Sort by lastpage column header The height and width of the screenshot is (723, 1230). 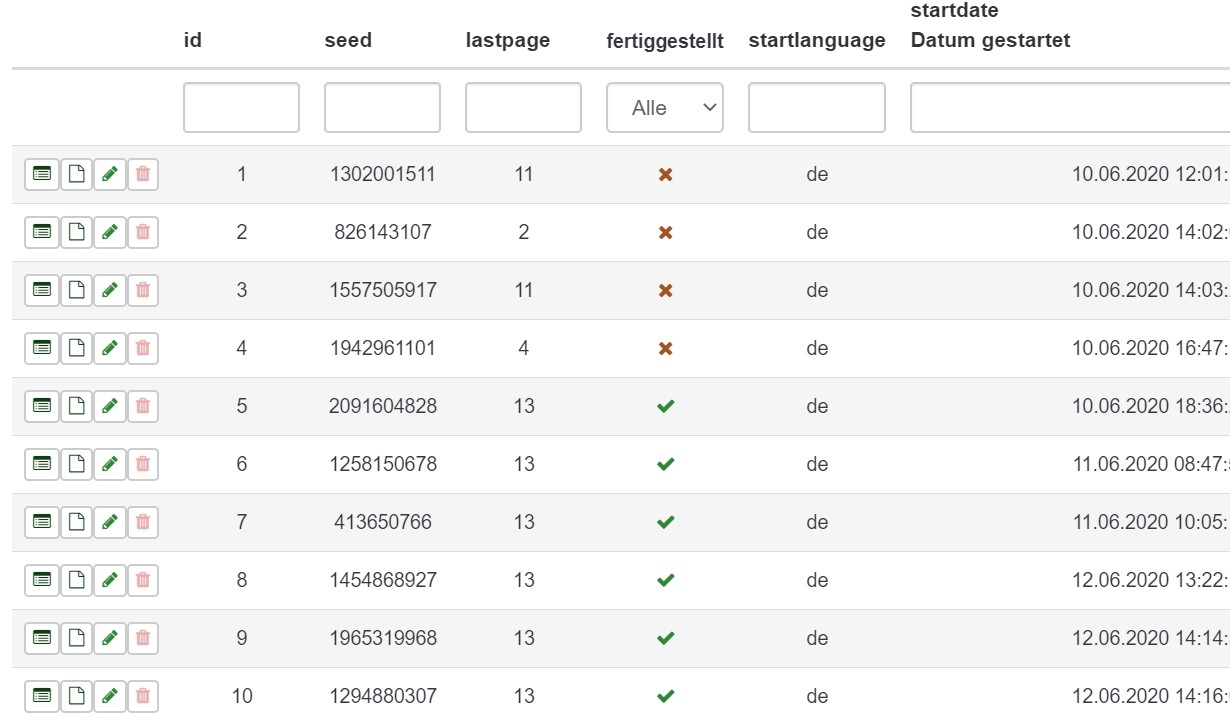(x=508, y=41)
